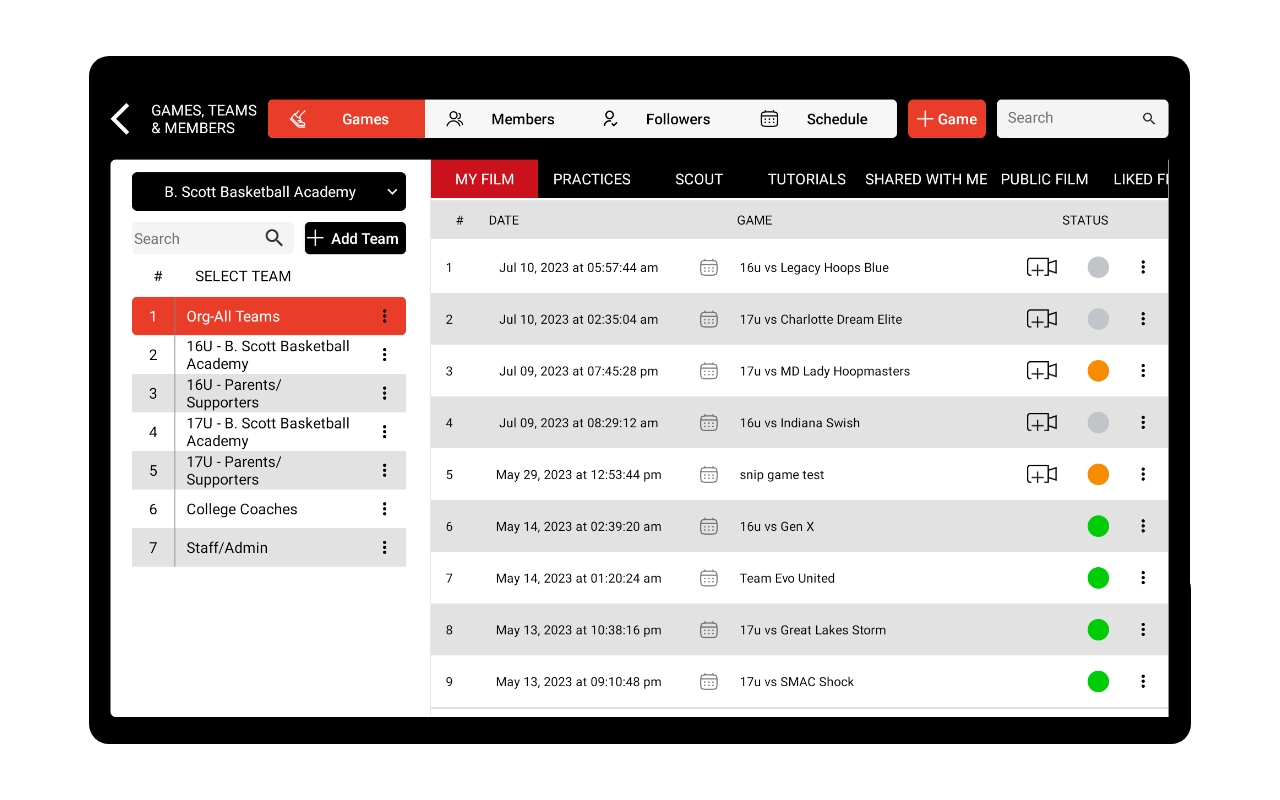The width and height of the screenshot is (1280, 800).
Task: Go back using the left arrow icon
Action: point(120,119)
